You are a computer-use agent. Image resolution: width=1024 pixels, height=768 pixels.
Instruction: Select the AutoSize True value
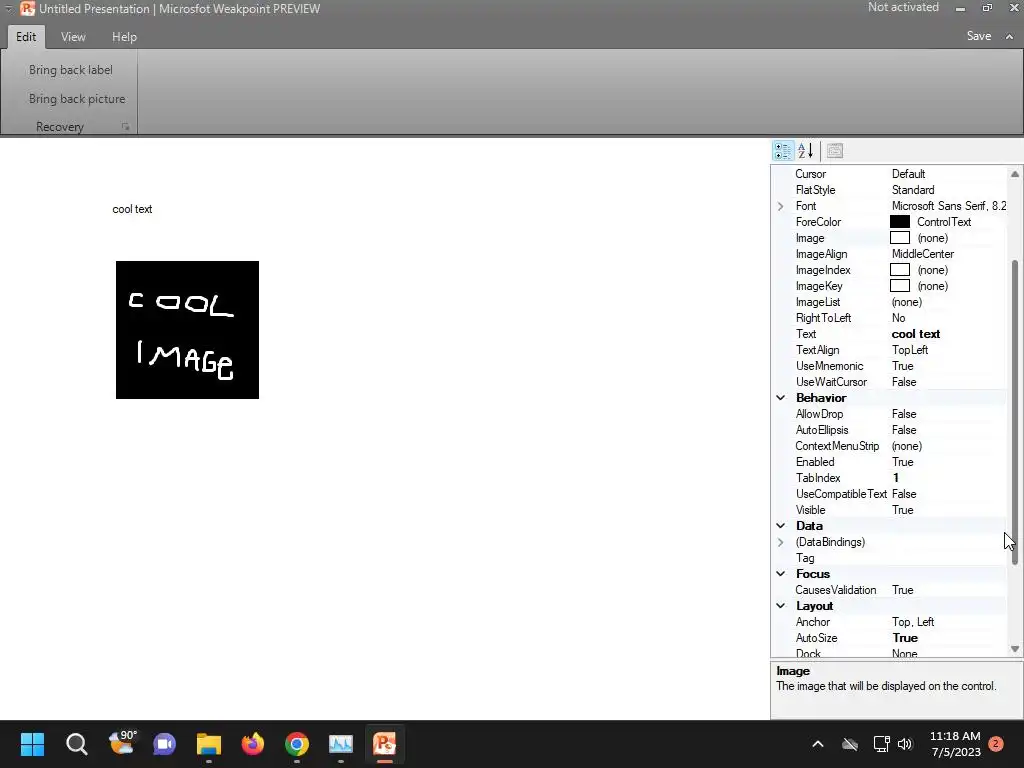pos(905,638)
